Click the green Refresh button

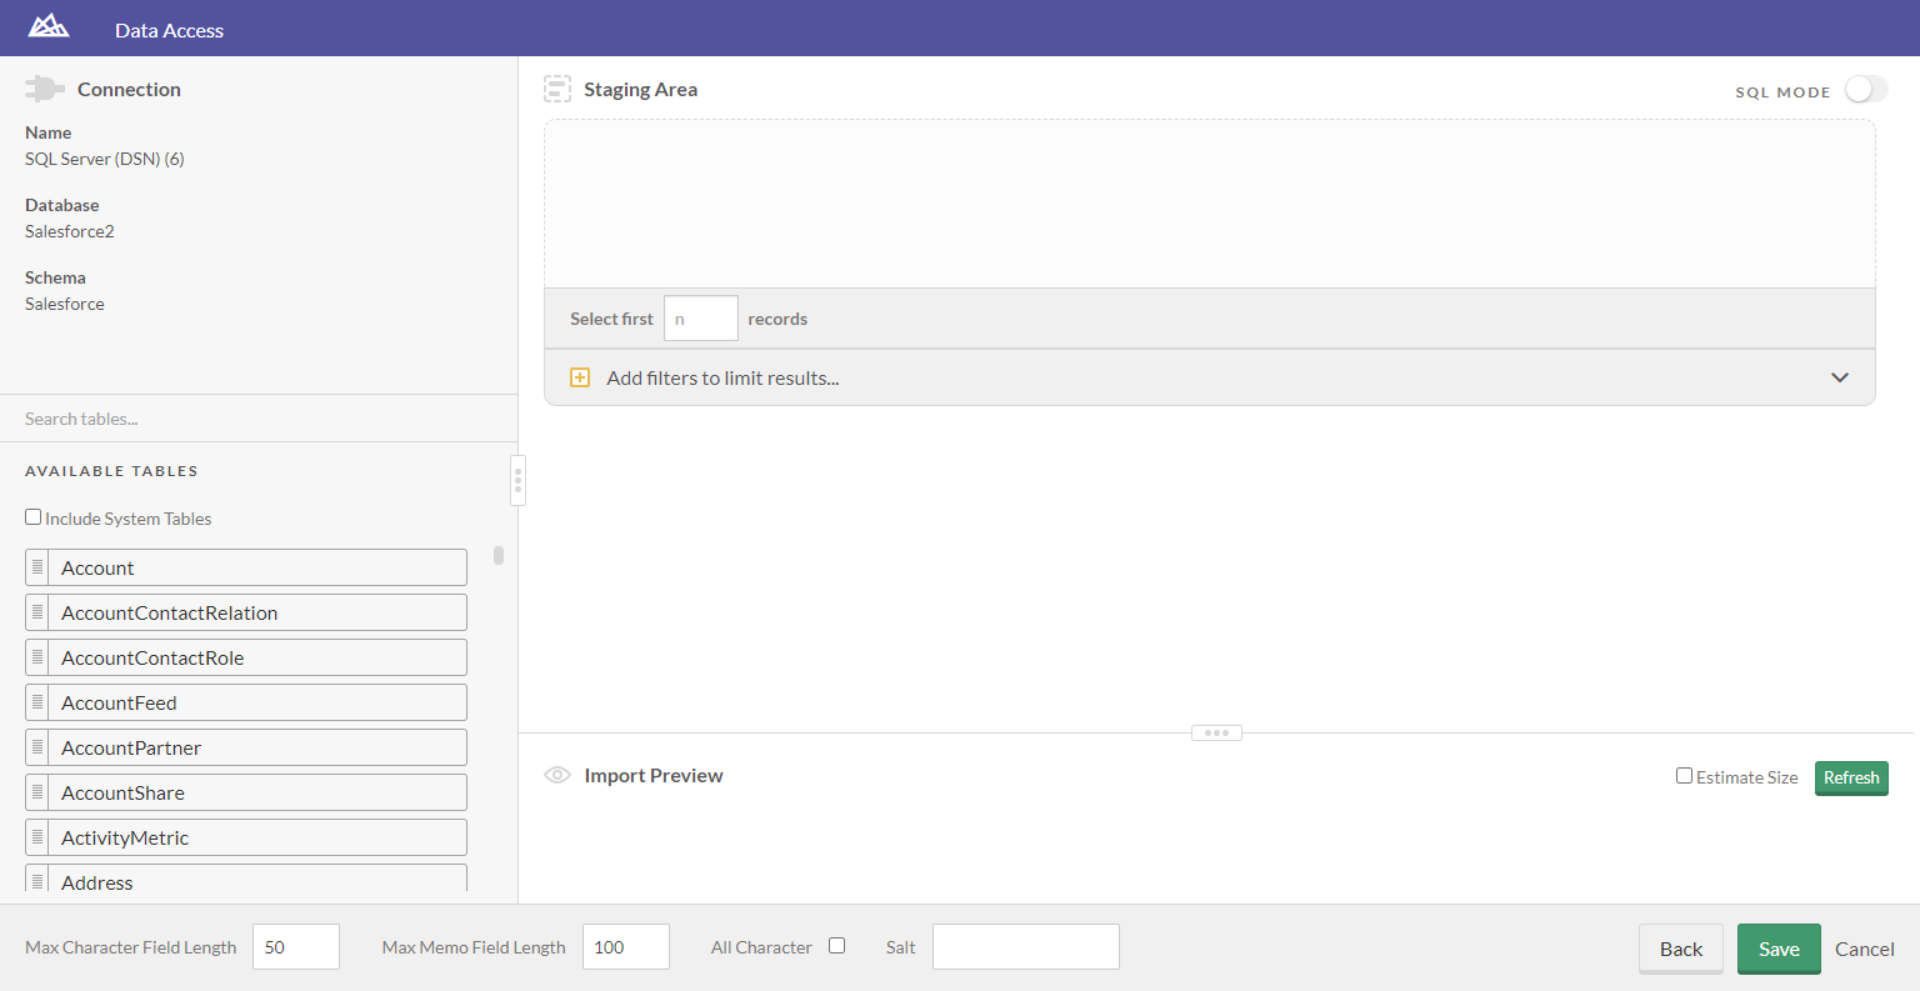(1850, 777)
